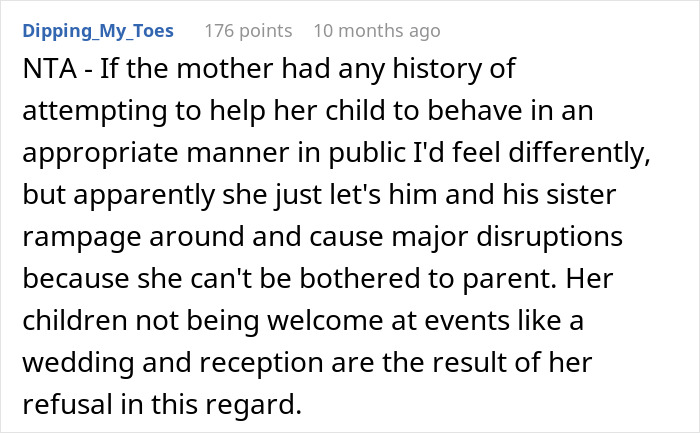Viewport: 700px width, 433px height.
Task: Click the word 'differently' in the comment
Action: [x=579, y=154]
